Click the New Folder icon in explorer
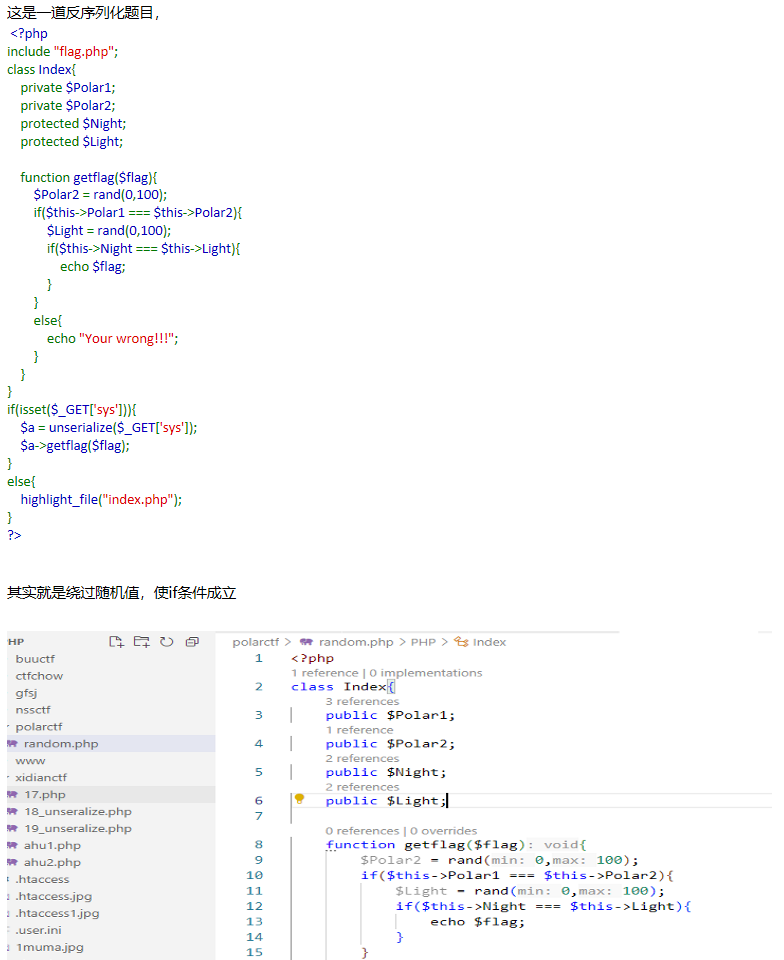 point(142,642)
